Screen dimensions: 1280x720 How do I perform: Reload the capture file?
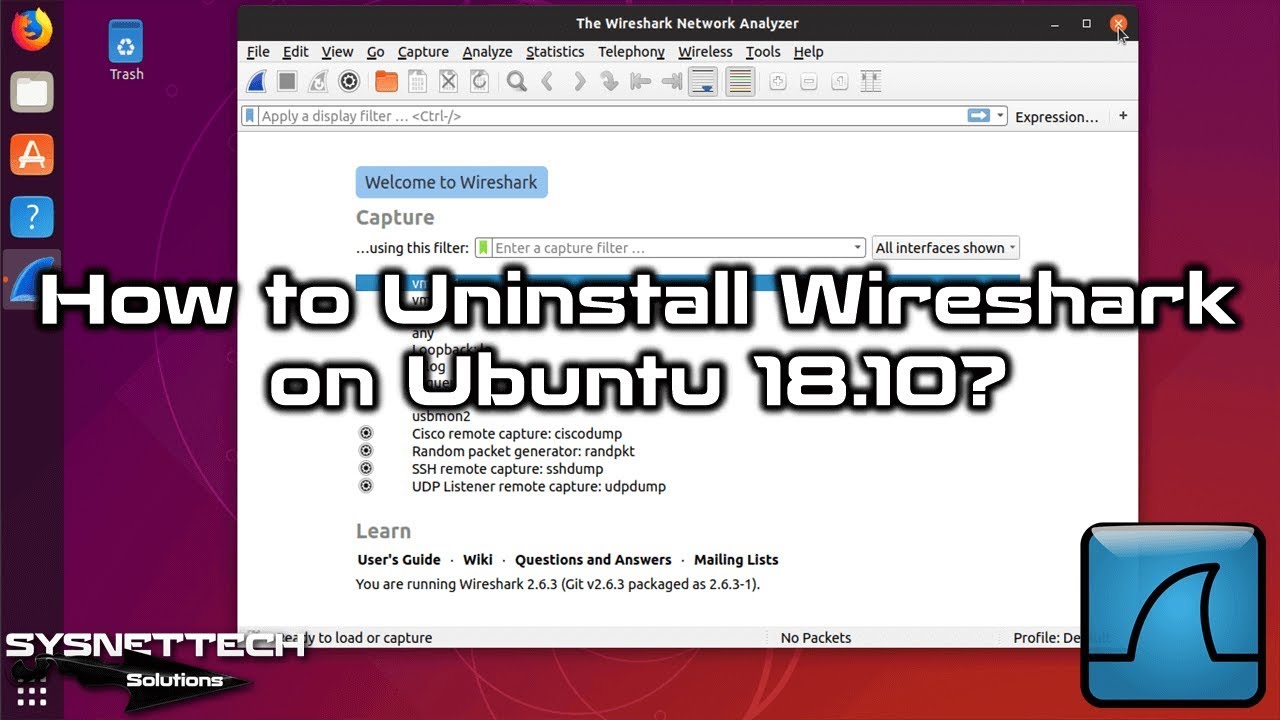[479, 81]
